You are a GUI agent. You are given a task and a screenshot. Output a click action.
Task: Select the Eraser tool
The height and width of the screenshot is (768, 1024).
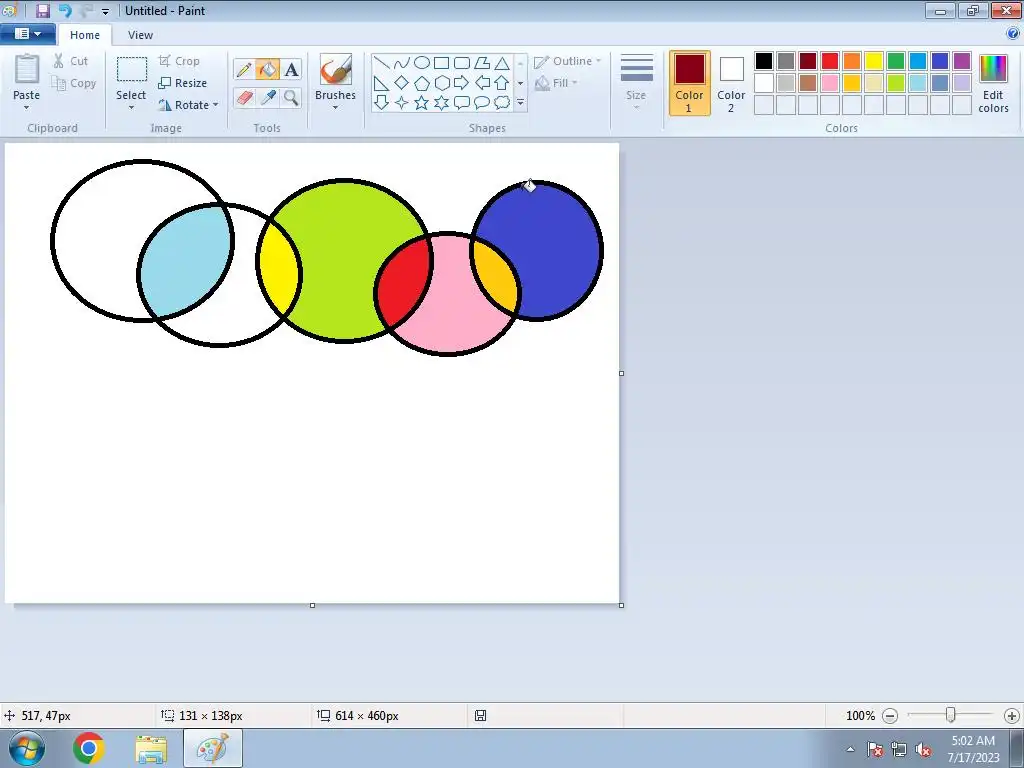tap(244, 97)
